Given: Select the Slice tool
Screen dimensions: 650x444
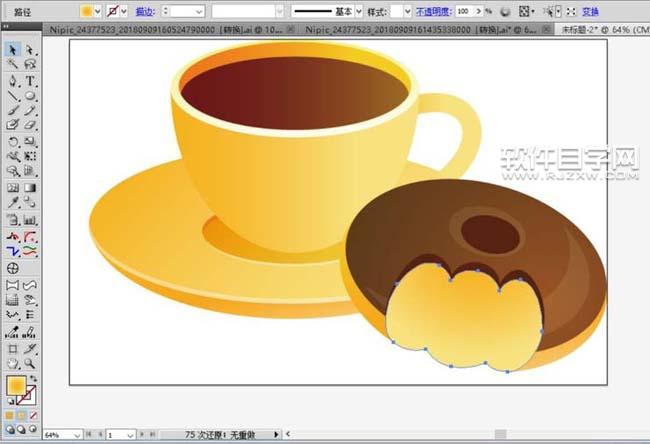Looking at the screenshot, I should (29, 349).
